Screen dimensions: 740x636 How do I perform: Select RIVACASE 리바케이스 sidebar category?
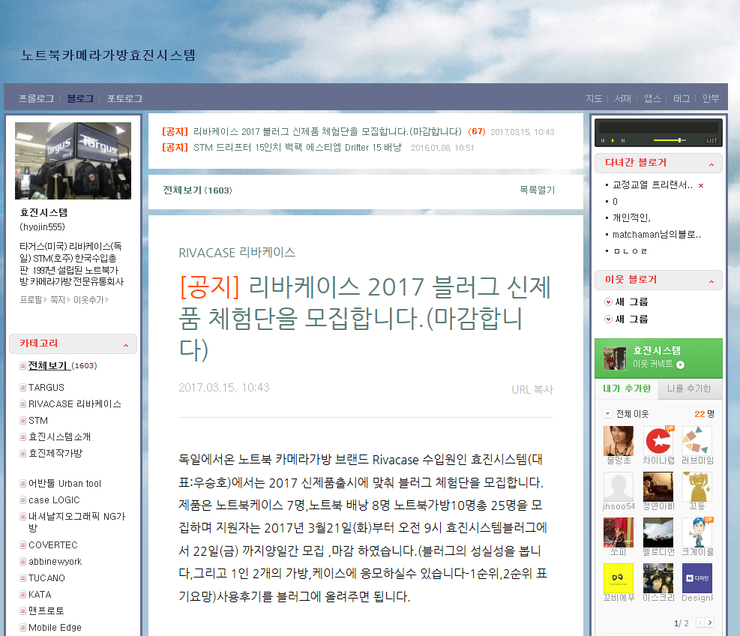[x=75, y=404]
